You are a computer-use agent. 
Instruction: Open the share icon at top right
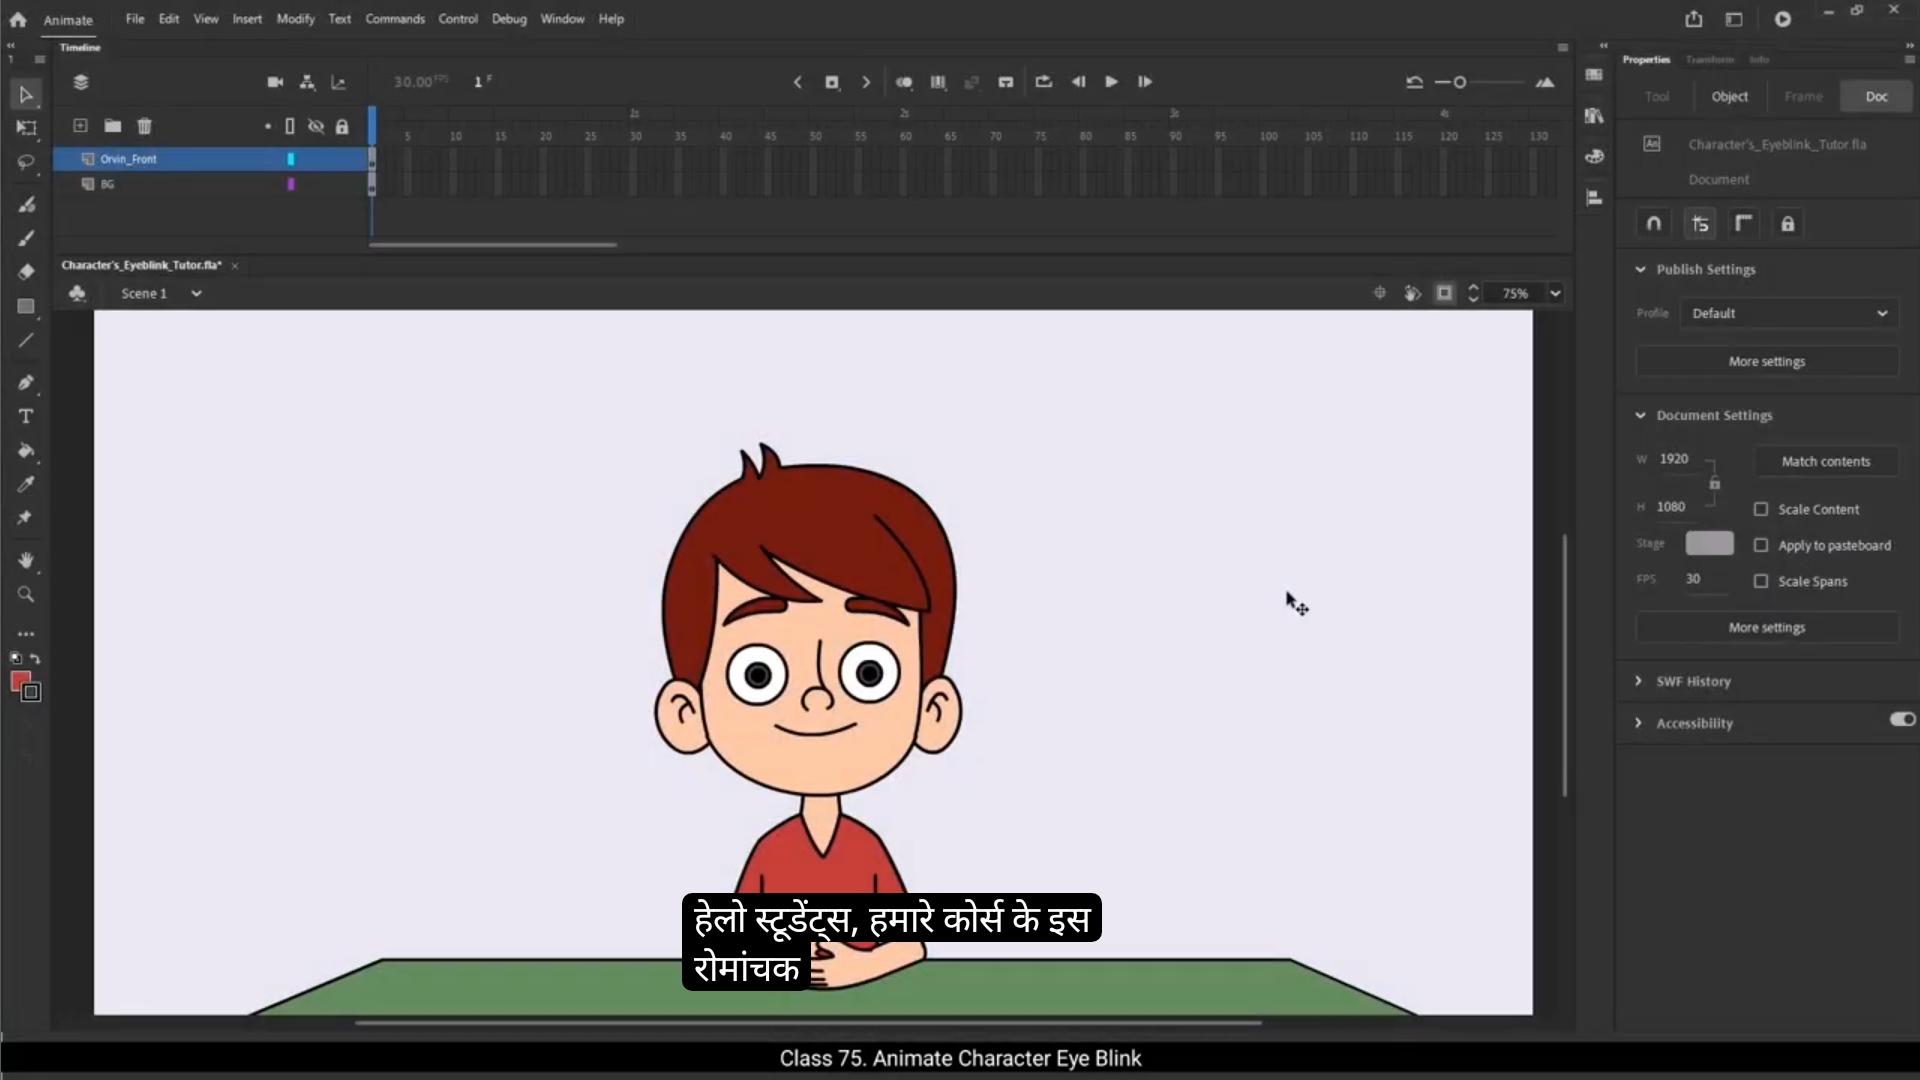pos(1693,19)
